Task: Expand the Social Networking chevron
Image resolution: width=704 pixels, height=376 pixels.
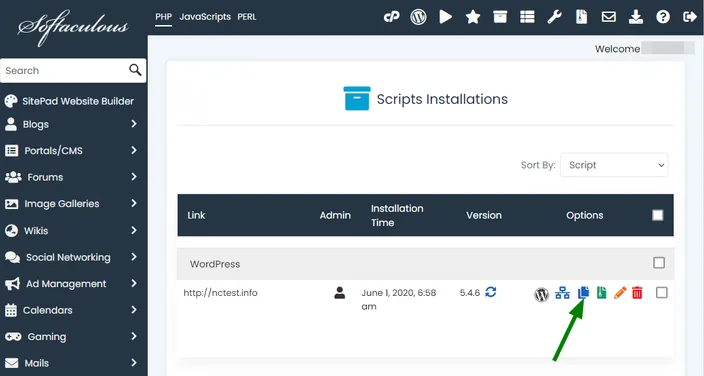Action: tap(134, 257)
